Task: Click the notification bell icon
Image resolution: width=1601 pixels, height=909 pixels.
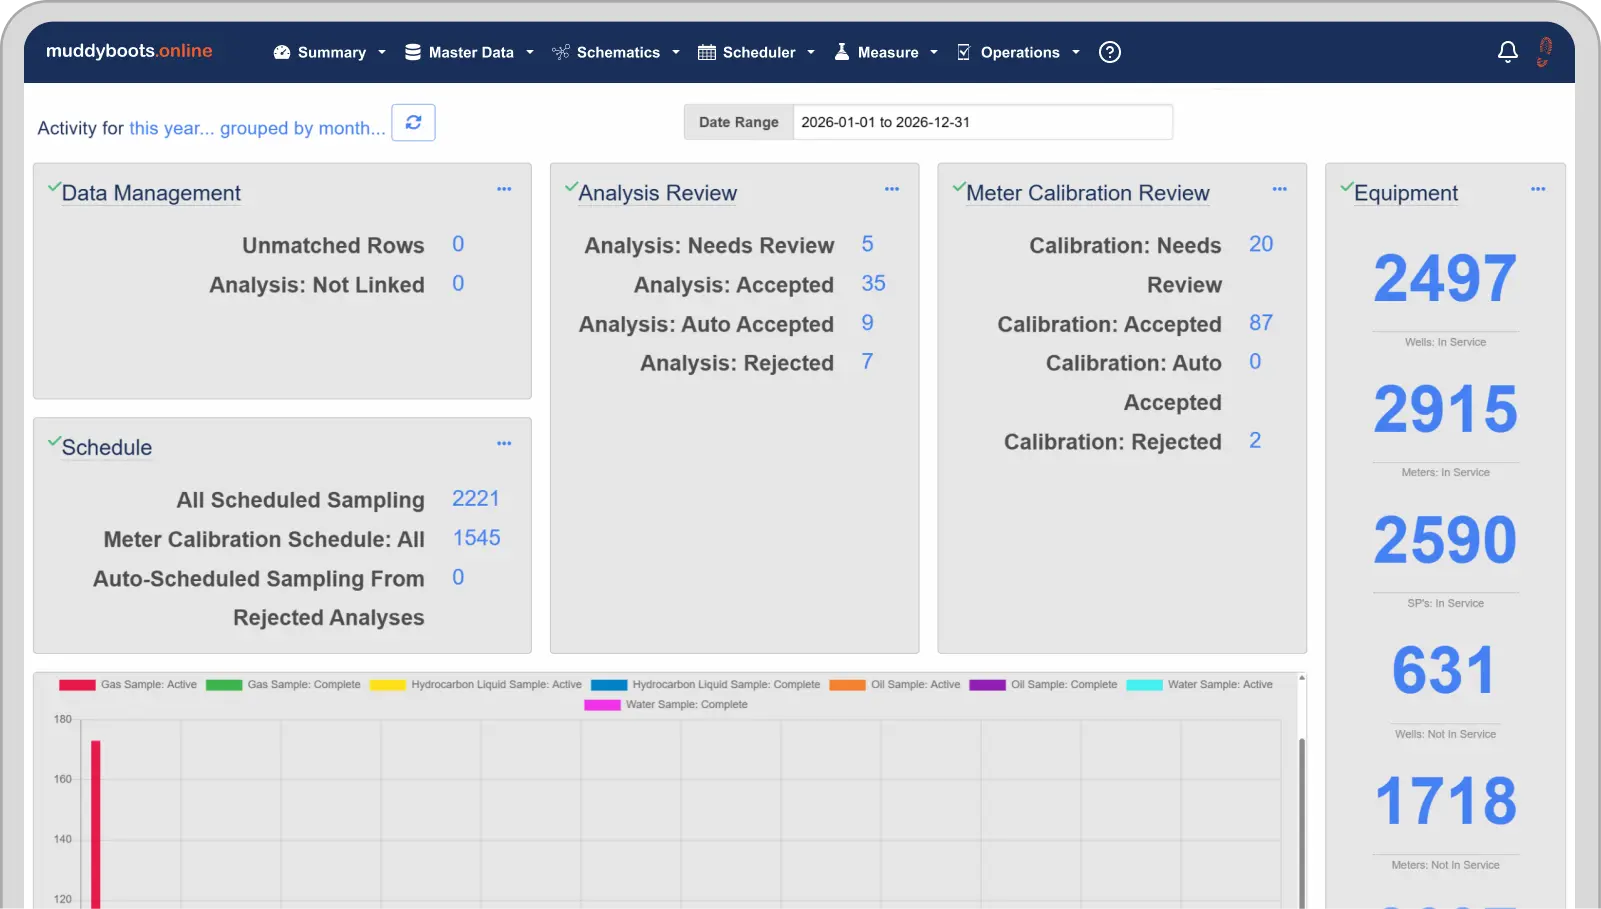Action: tap(1507, 52)
